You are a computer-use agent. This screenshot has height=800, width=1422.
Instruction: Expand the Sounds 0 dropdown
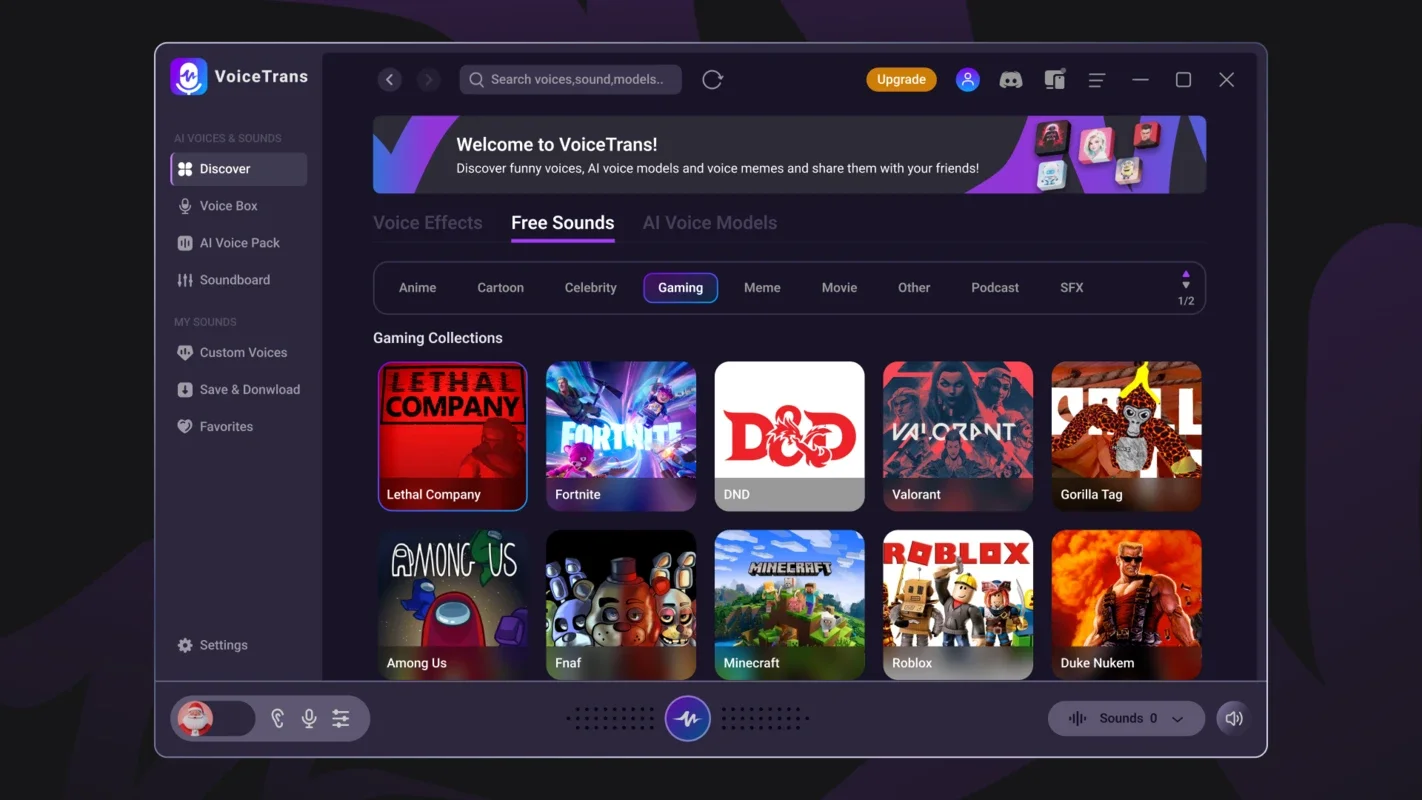pos(1126,718)
